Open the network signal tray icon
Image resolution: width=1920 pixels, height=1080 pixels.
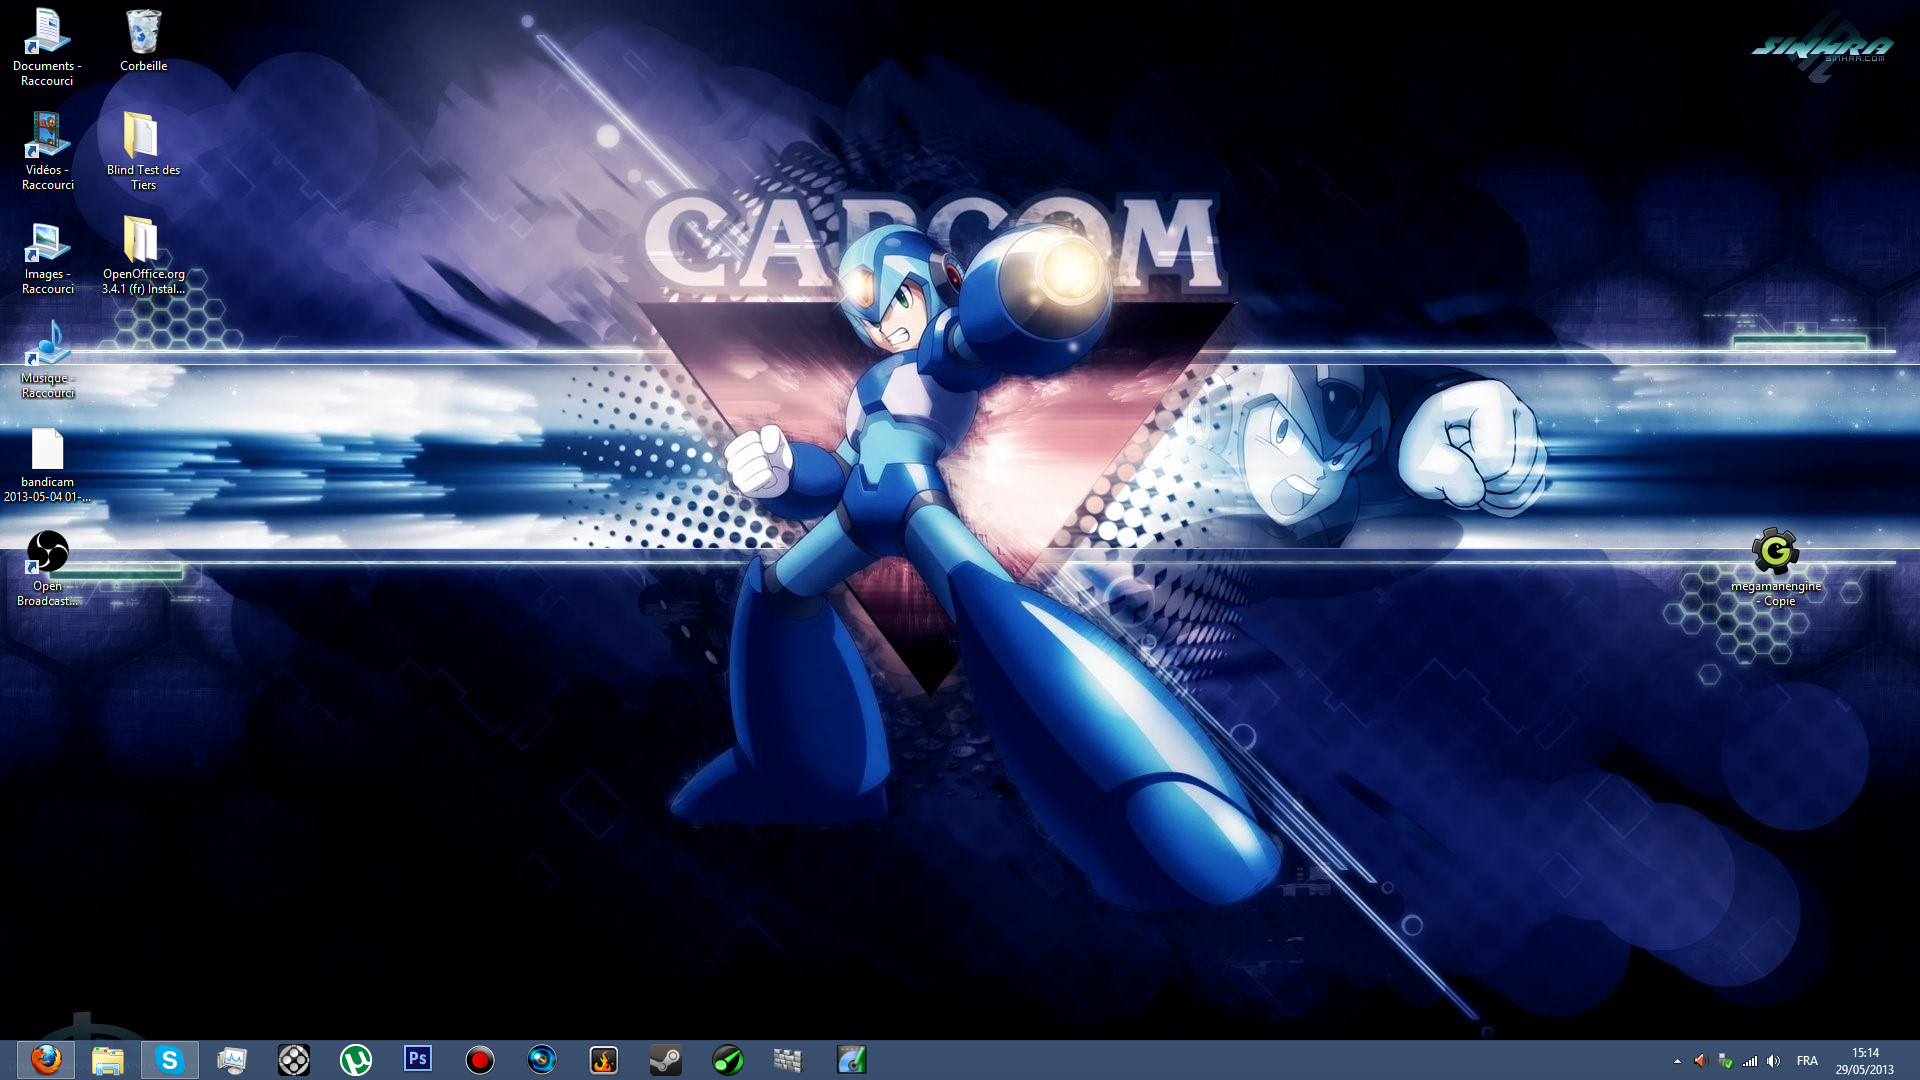point(1749,1061)
